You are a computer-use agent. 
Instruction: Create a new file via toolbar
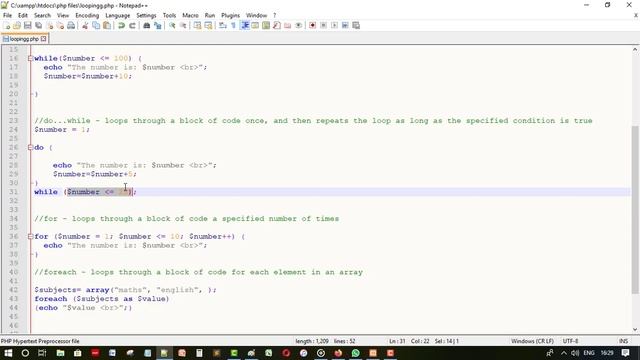click(7, 25)
